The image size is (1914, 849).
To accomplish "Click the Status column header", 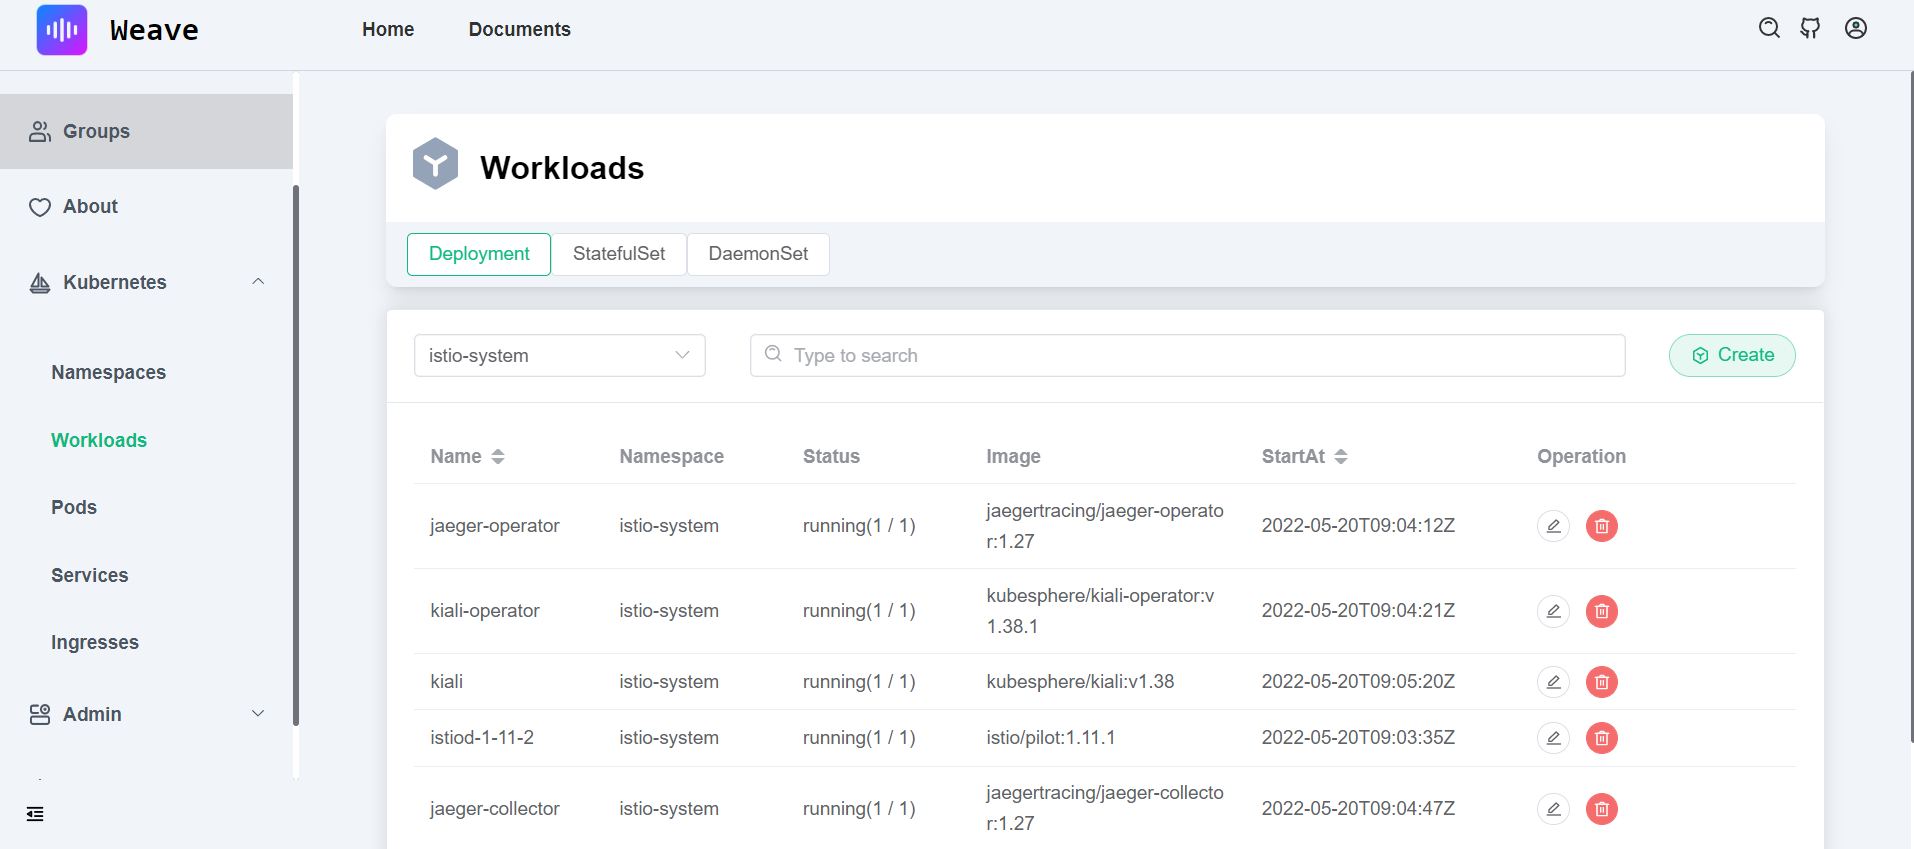I will coord(831,457).
